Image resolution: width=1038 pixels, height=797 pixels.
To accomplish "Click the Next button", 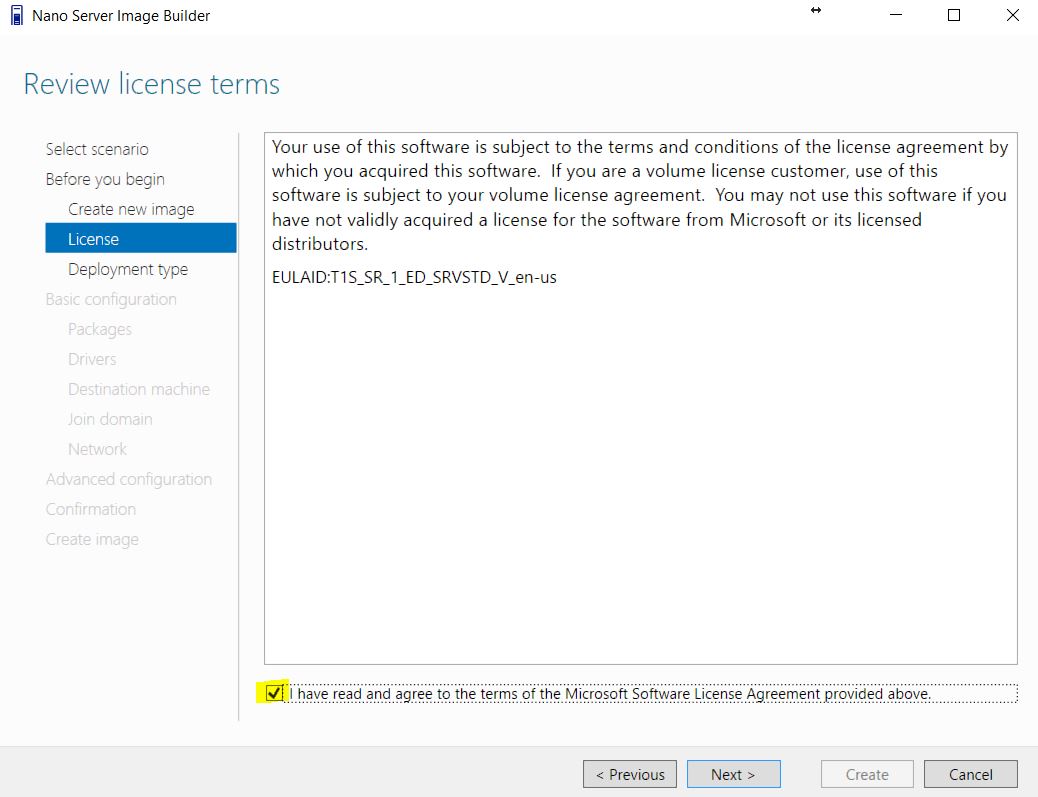I will point(733,774).
